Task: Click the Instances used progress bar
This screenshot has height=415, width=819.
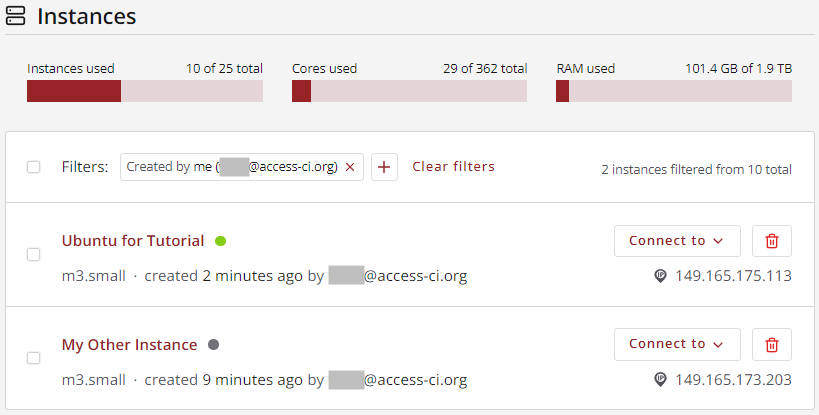Action: pyautogui.click(x=145, y=91)
